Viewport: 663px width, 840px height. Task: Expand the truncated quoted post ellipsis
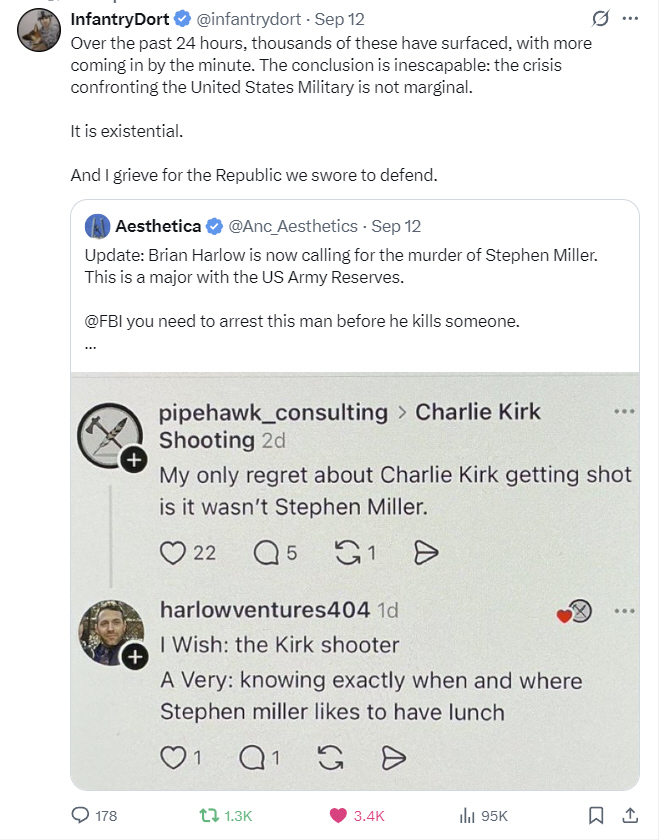pos(91,346)
